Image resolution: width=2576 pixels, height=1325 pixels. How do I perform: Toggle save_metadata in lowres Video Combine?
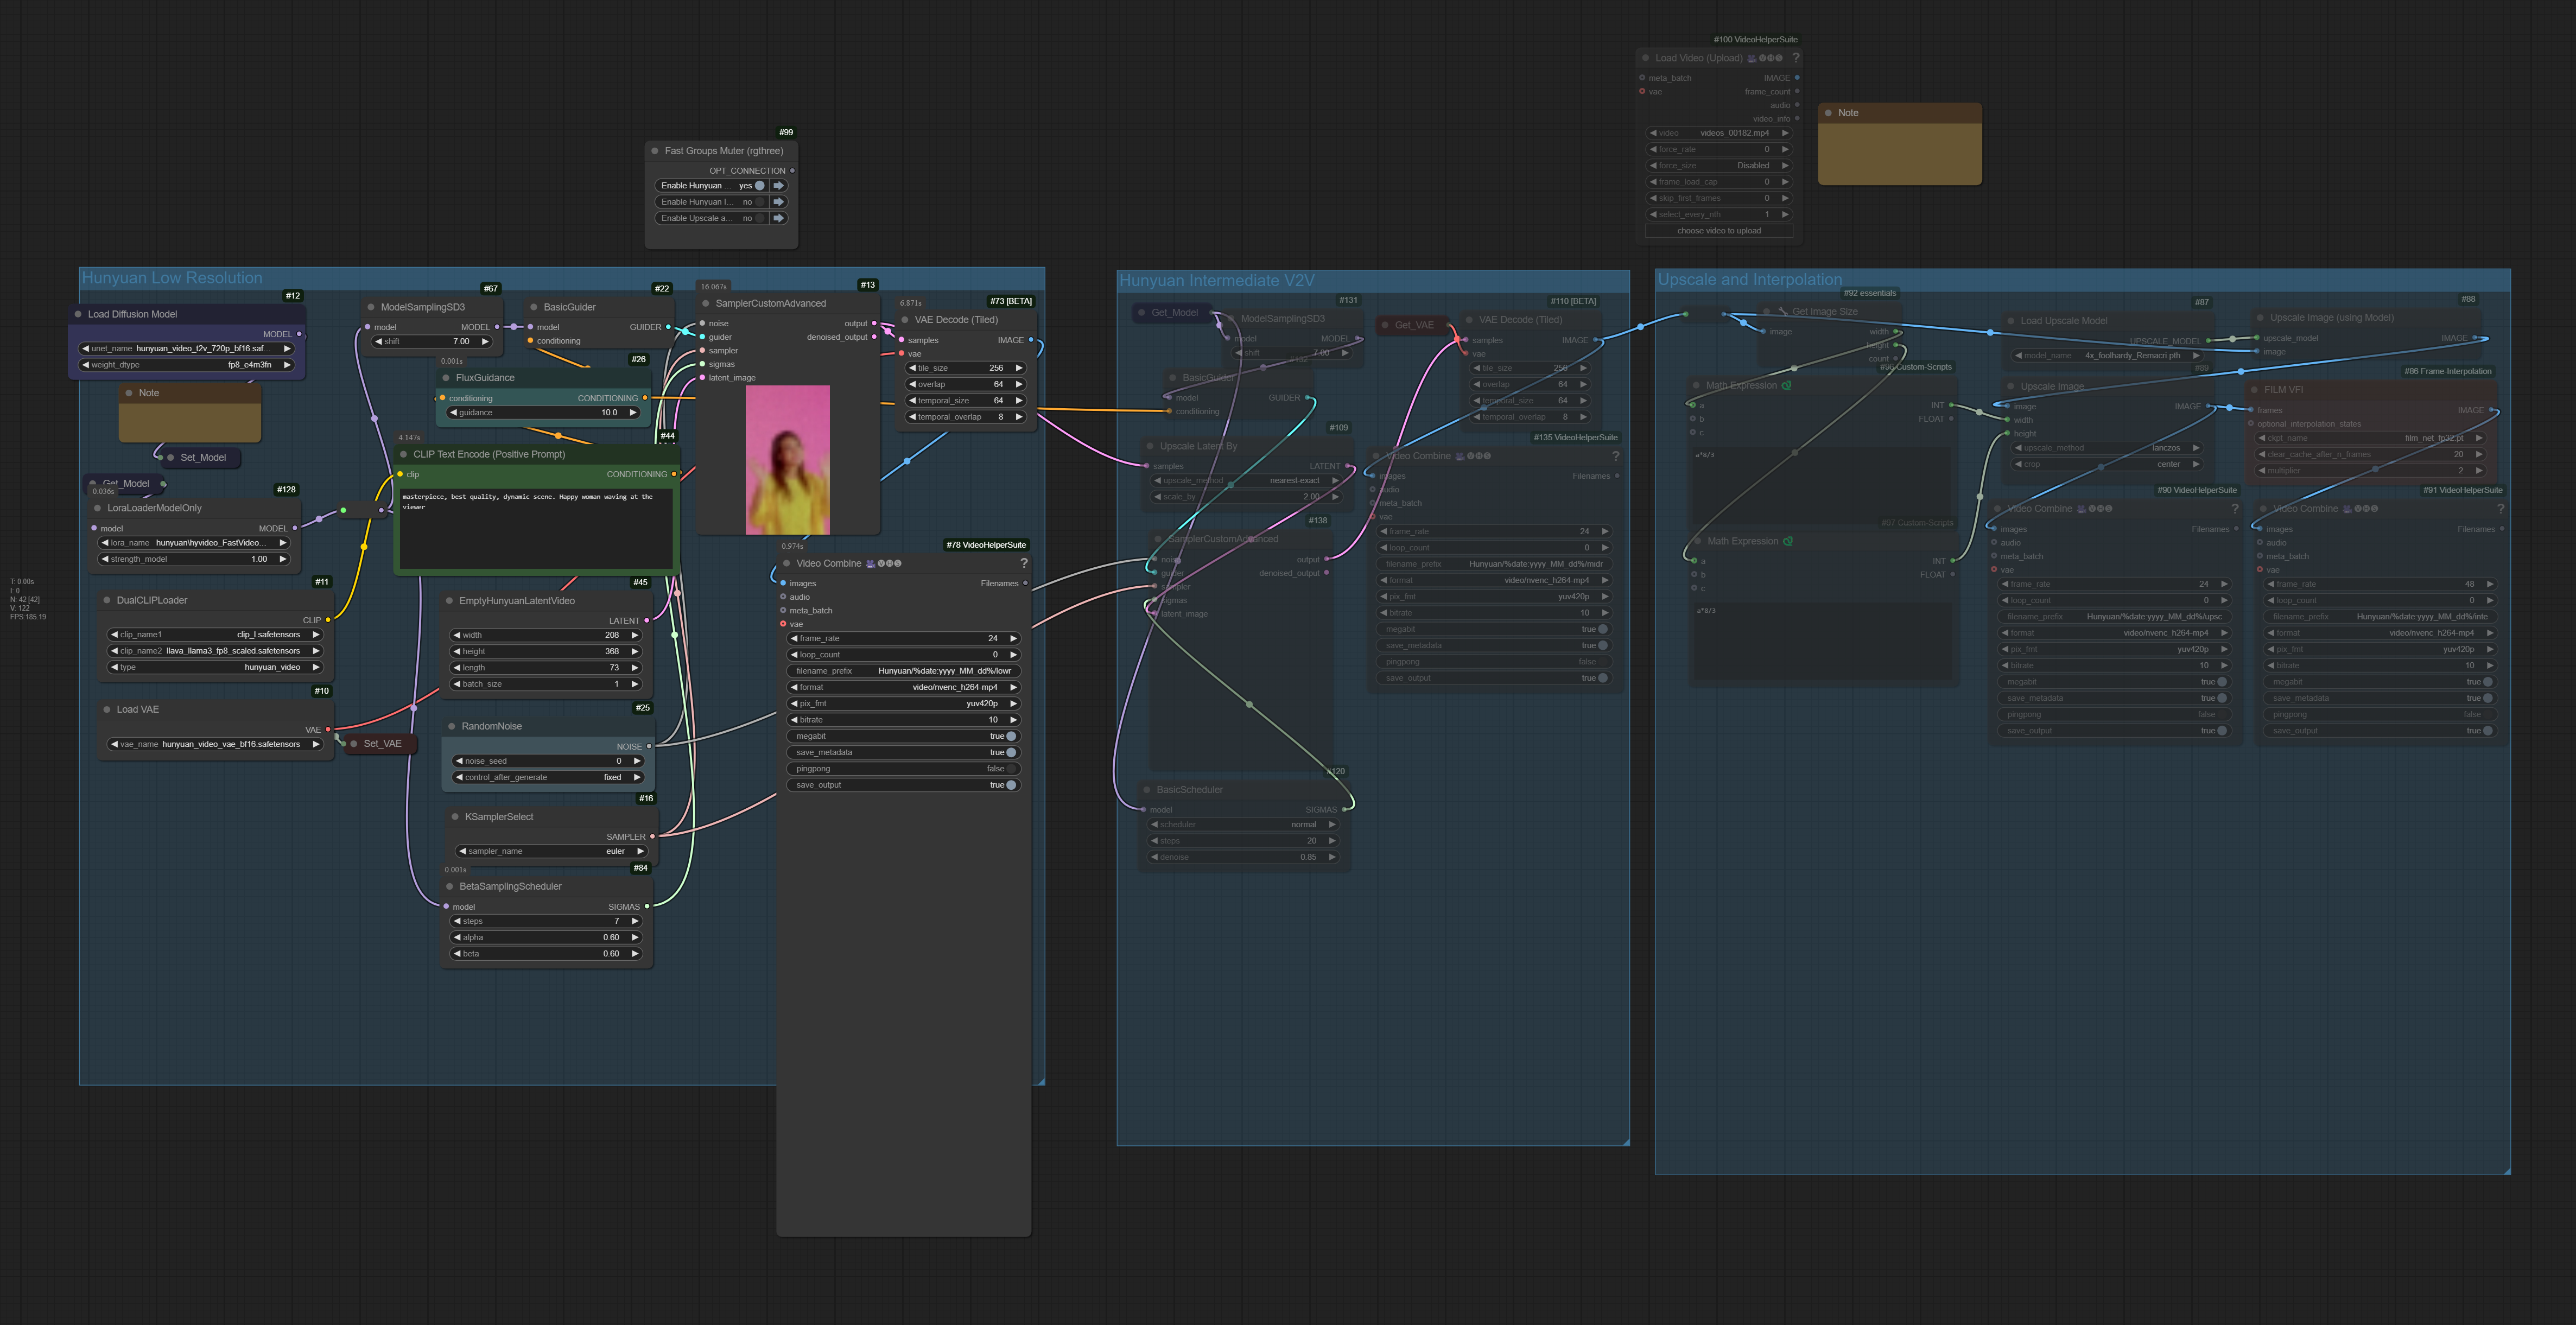1011,753
